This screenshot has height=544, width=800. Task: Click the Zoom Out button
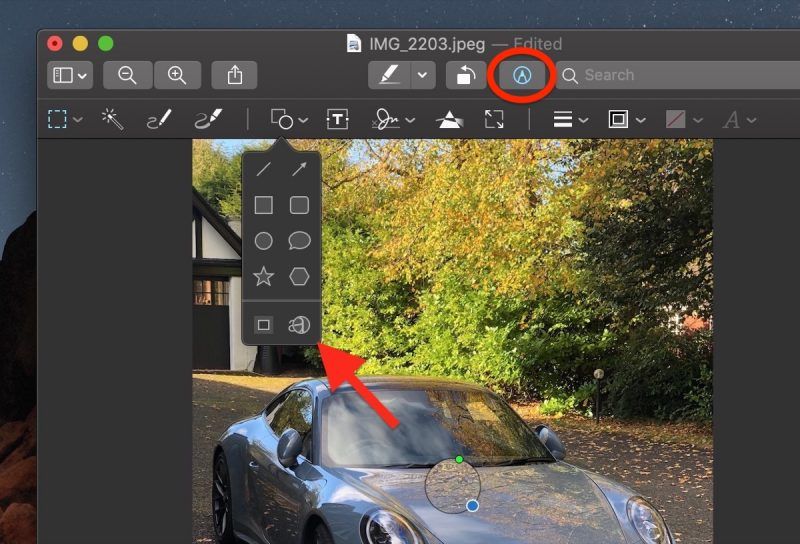(128, 75)
